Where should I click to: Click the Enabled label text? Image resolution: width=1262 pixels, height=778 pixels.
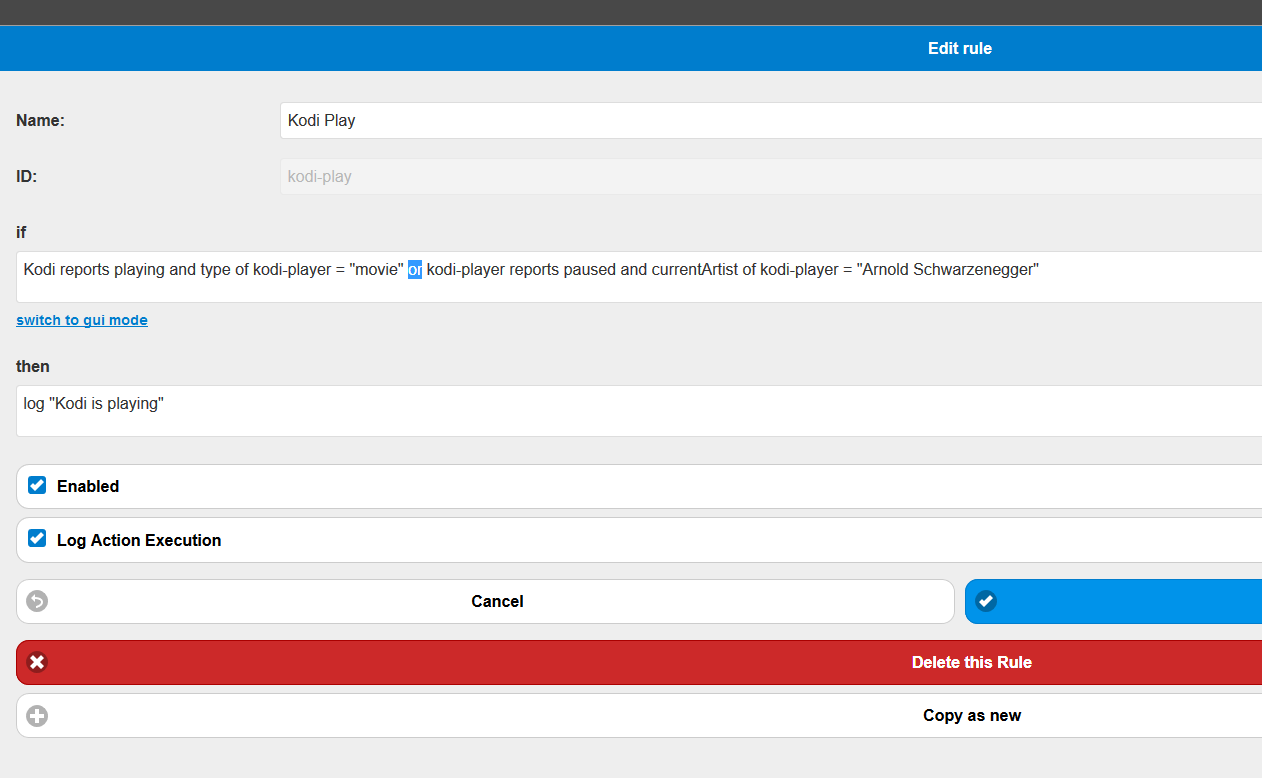coord(88,486)
